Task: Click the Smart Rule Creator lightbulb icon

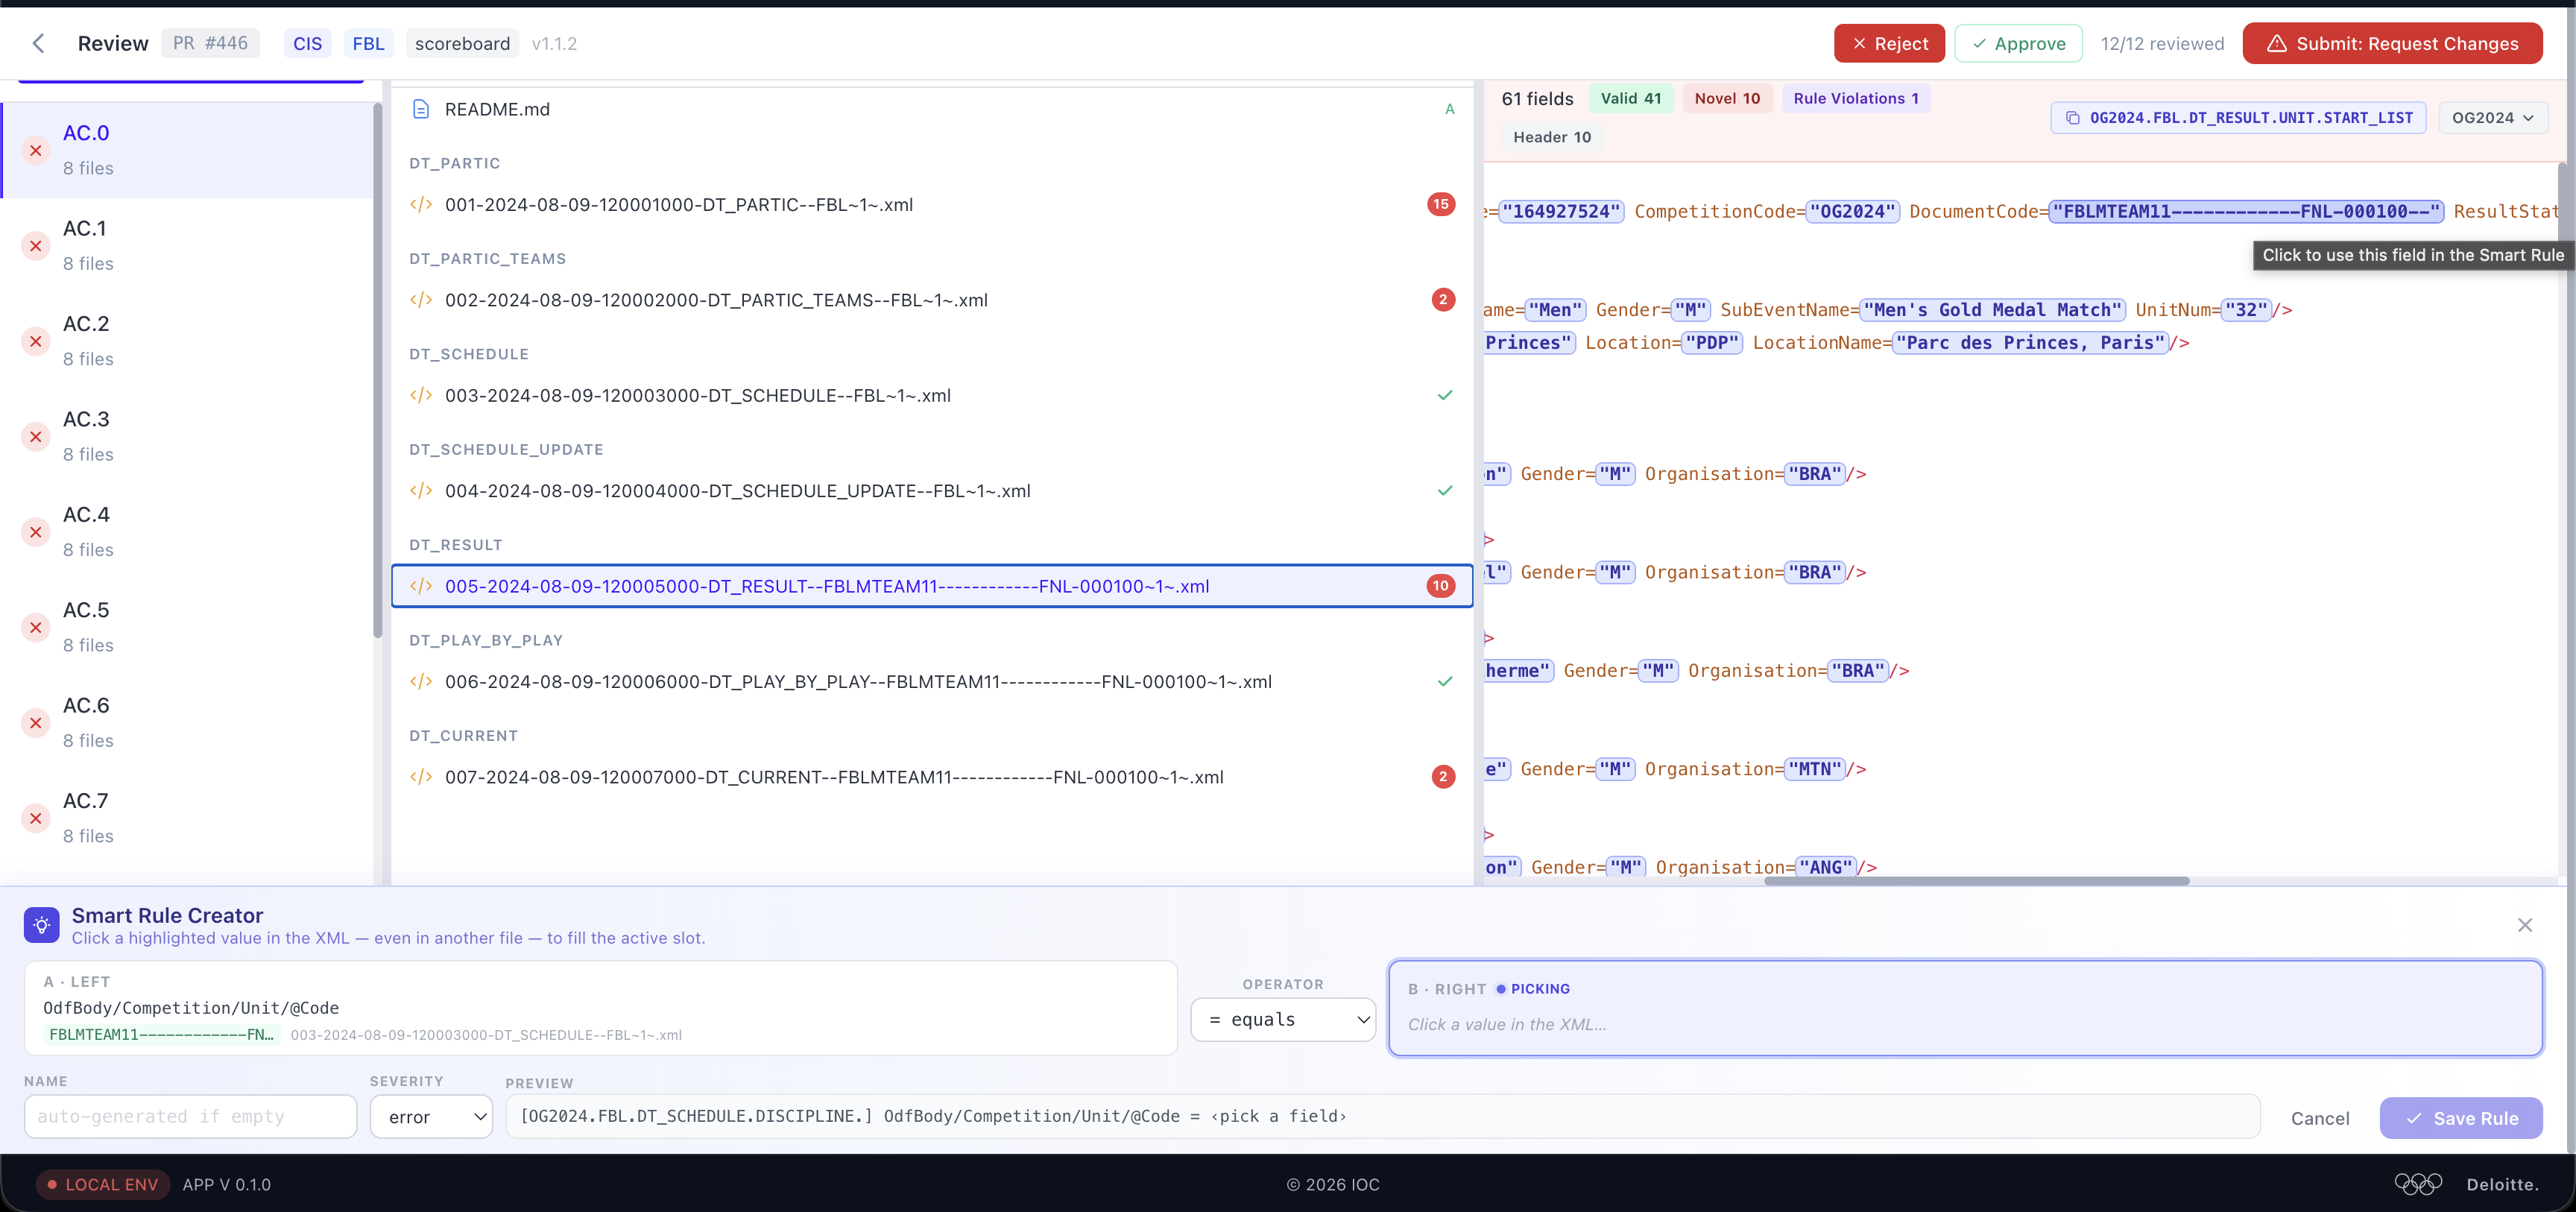Action: pos(42,925)
